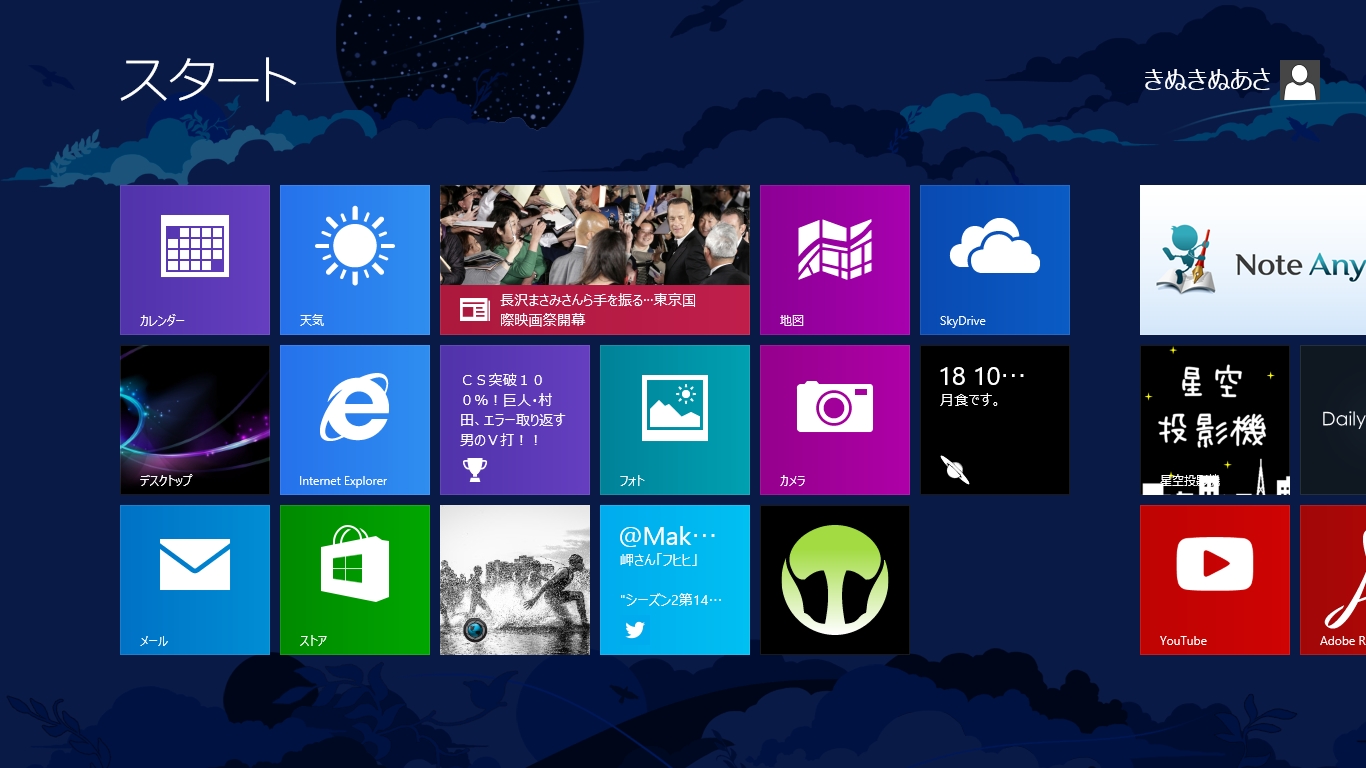Open the astronomy tile showing 月食です

[995, 420]
